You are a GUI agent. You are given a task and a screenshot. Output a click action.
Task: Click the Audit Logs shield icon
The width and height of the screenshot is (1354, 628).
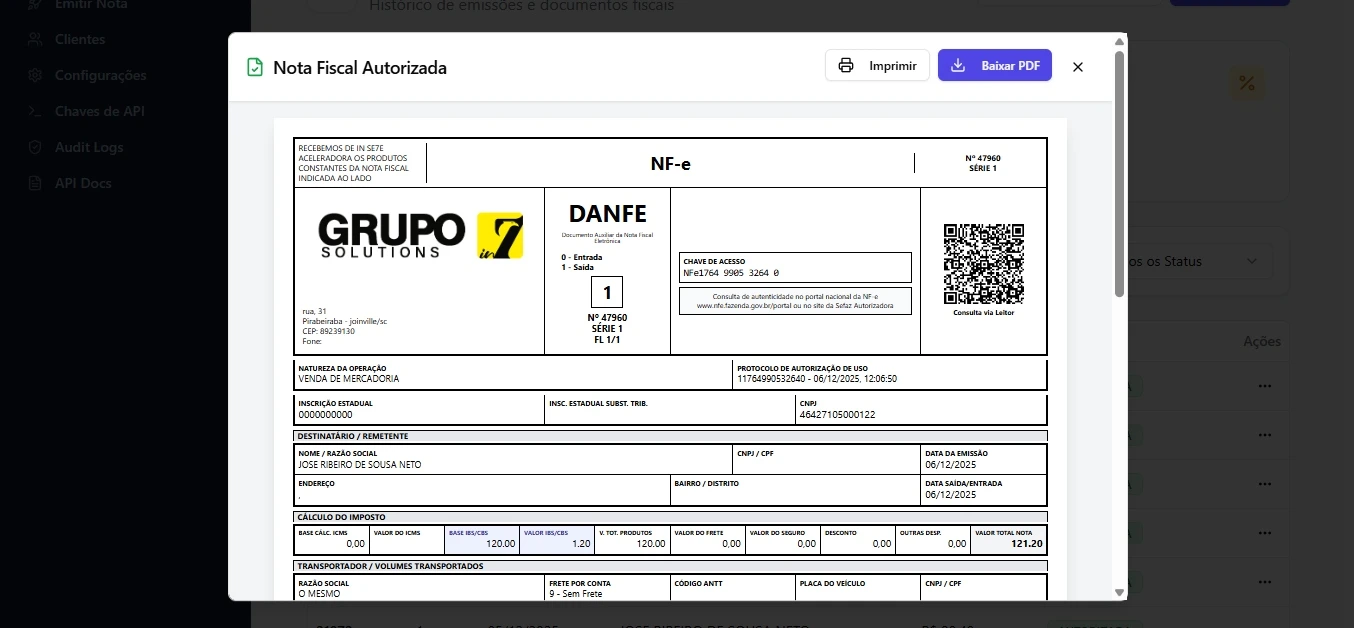point(36,148)
